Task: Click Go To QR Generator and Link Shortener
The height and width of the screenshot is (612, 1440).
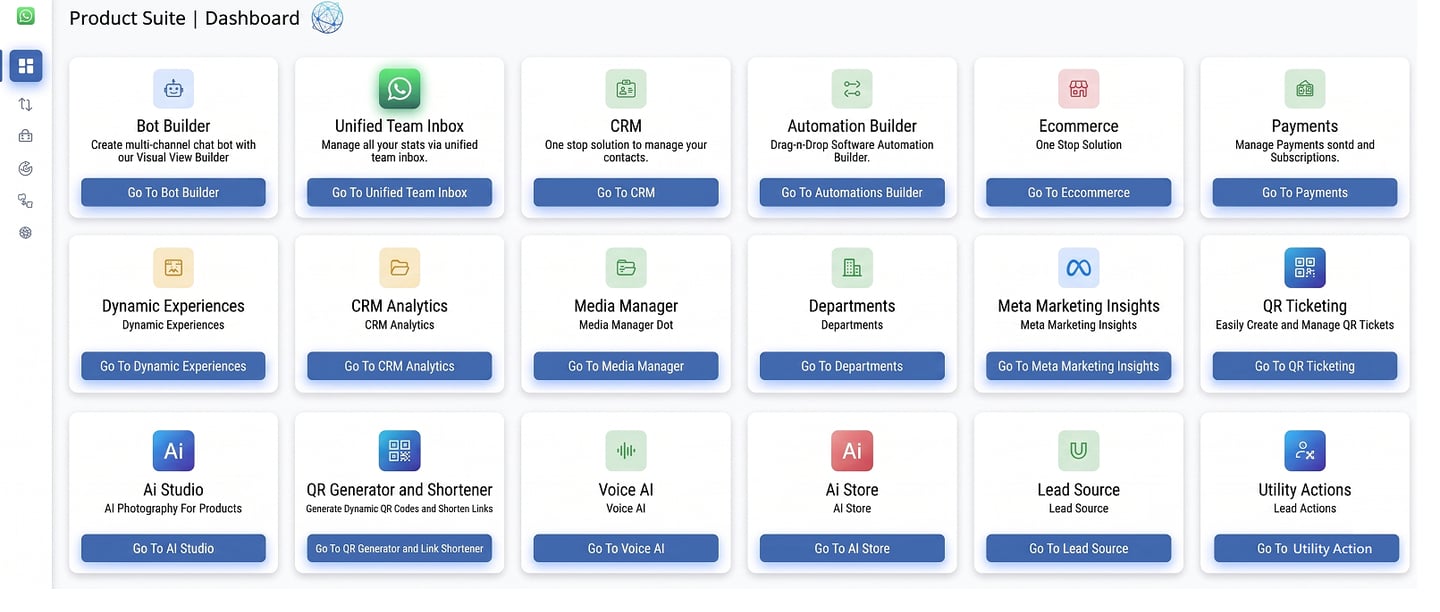Action: 400,548
